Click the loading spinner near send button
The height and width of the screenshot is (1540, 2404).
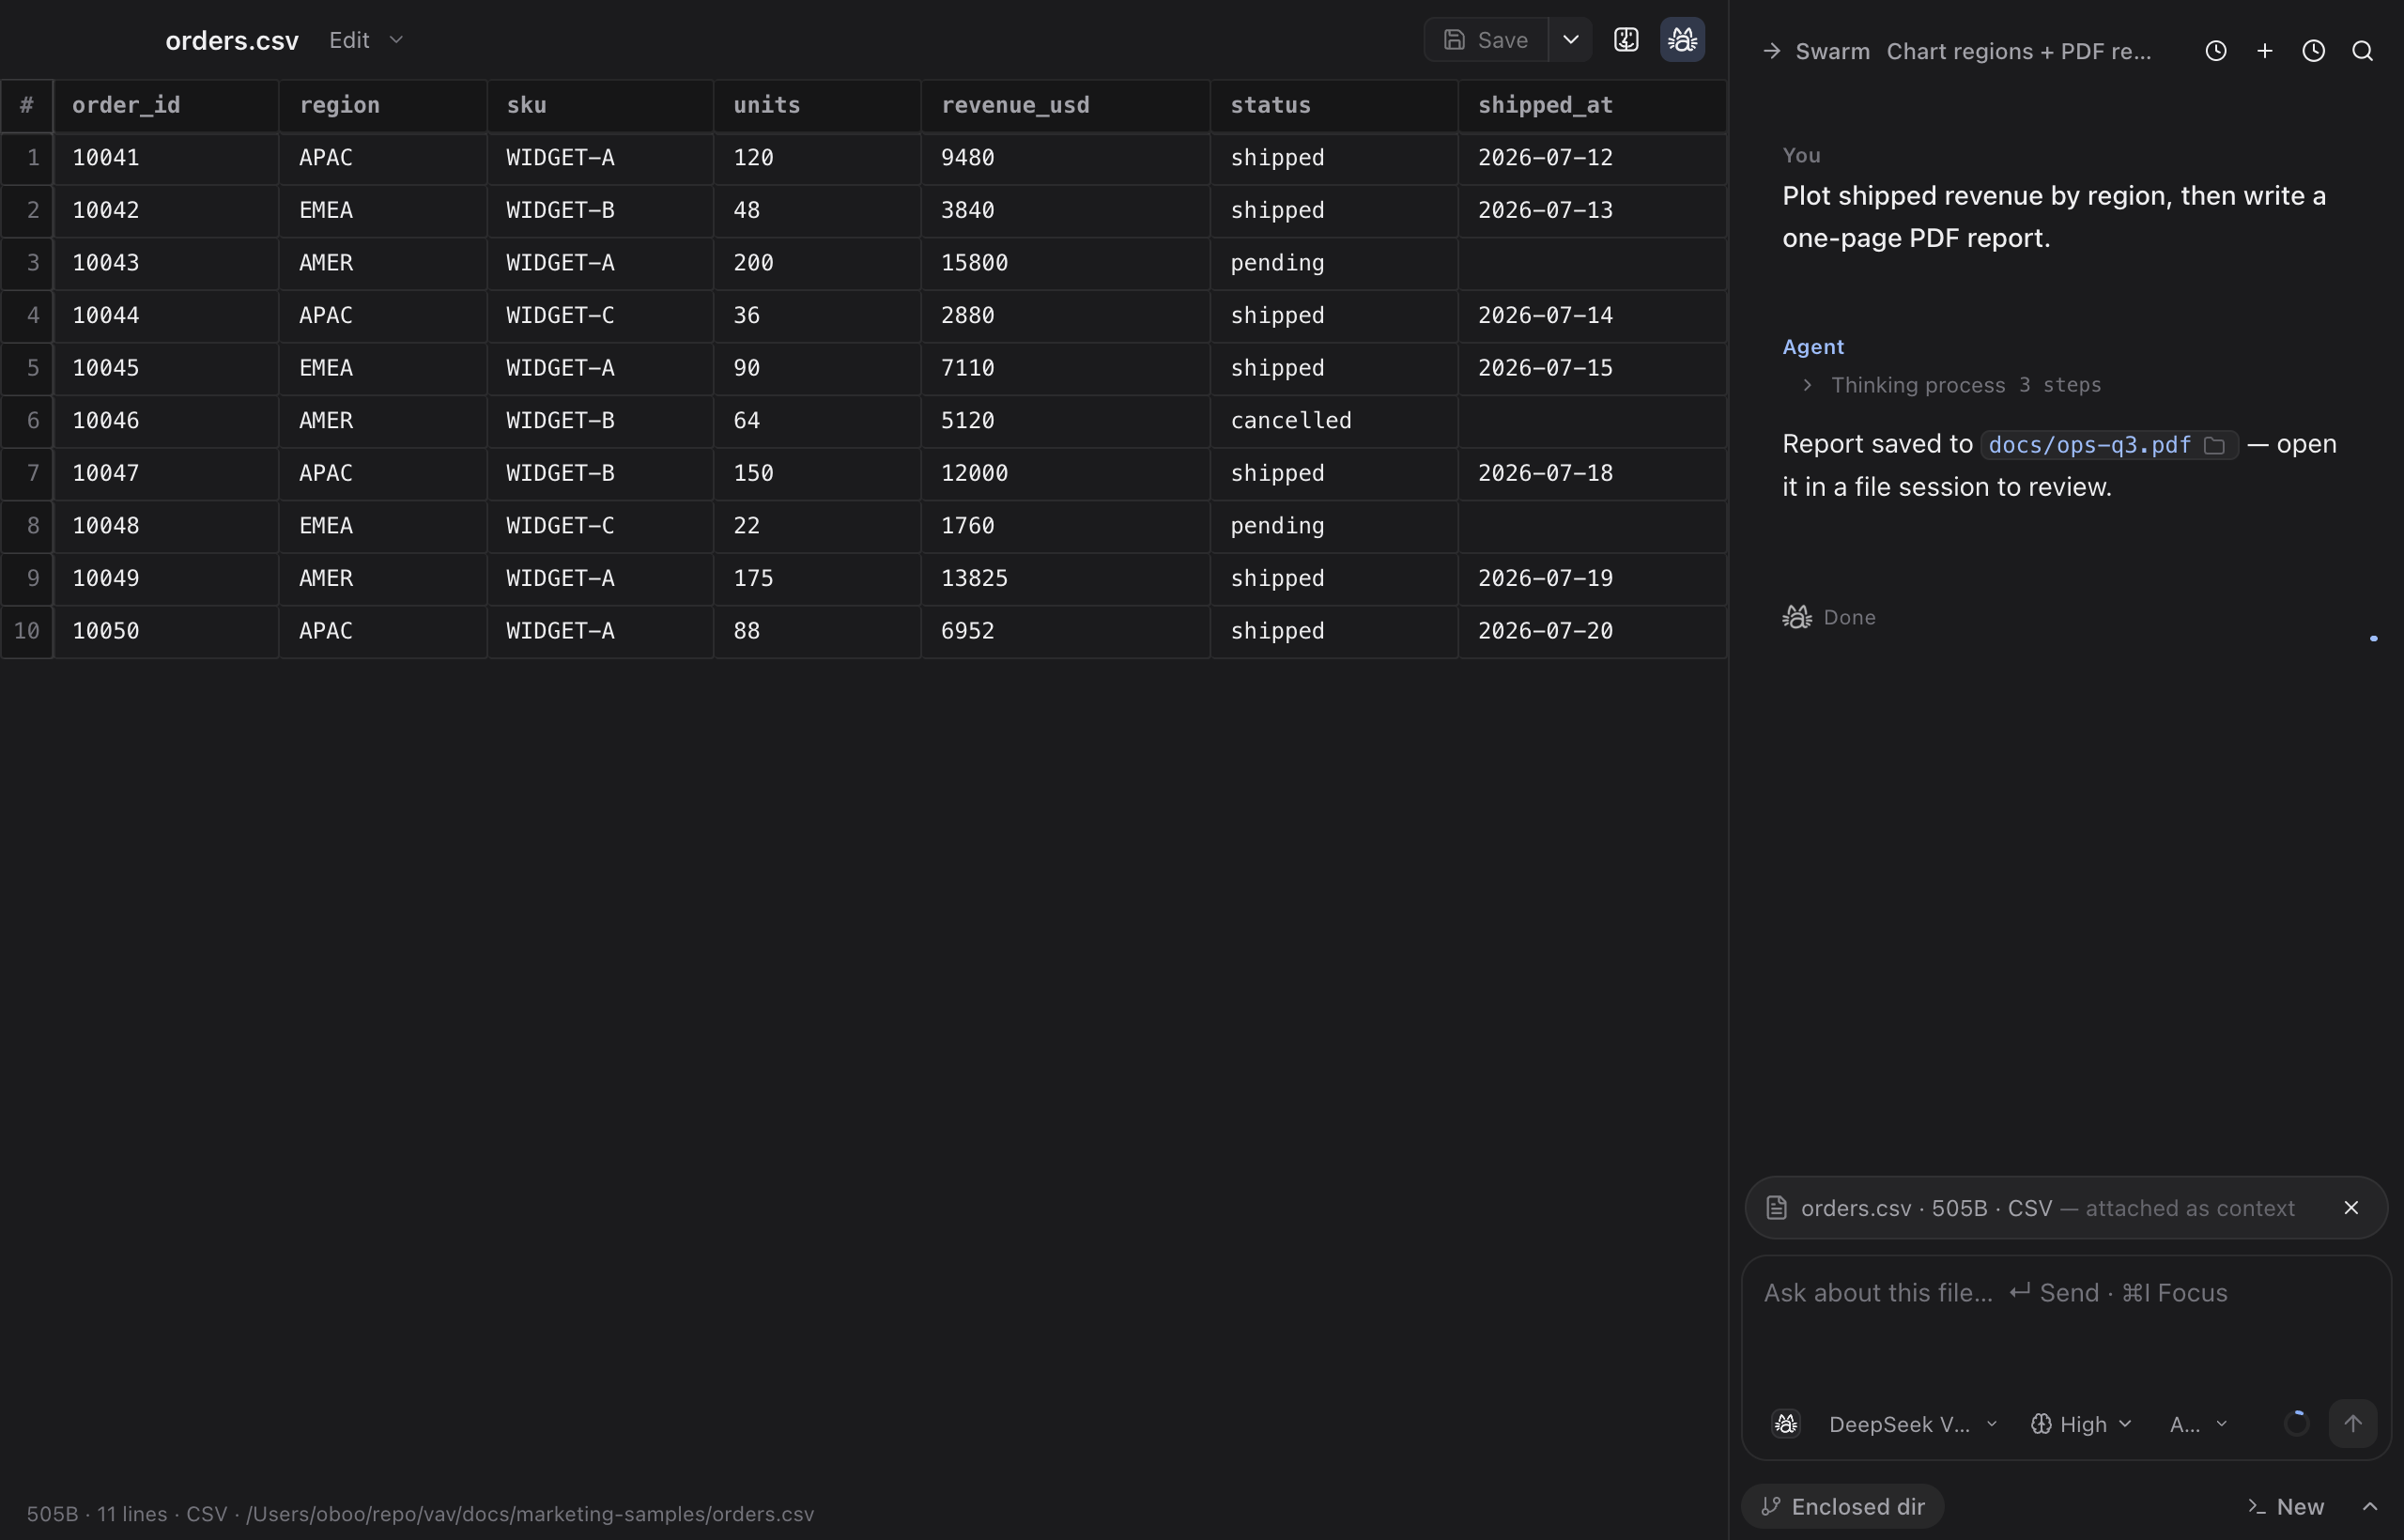pos(2297,1423)
